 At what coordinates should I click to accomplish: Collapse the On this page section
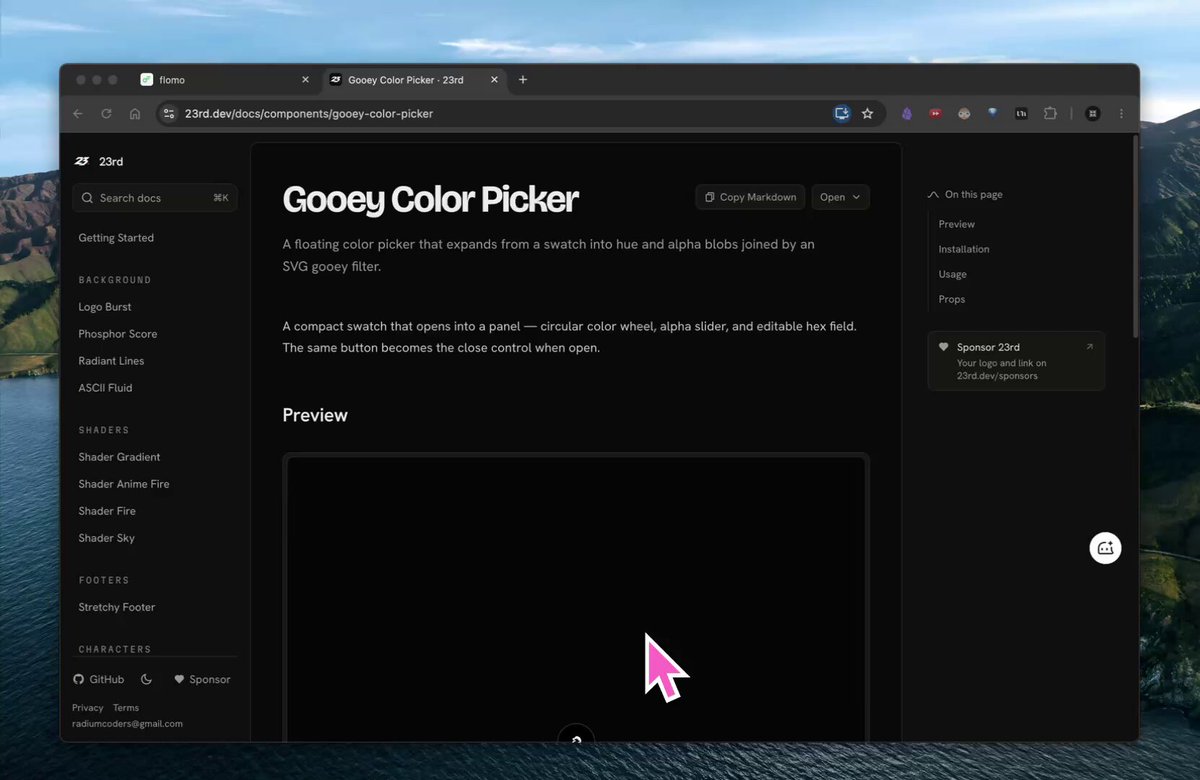tap(965, 195)
